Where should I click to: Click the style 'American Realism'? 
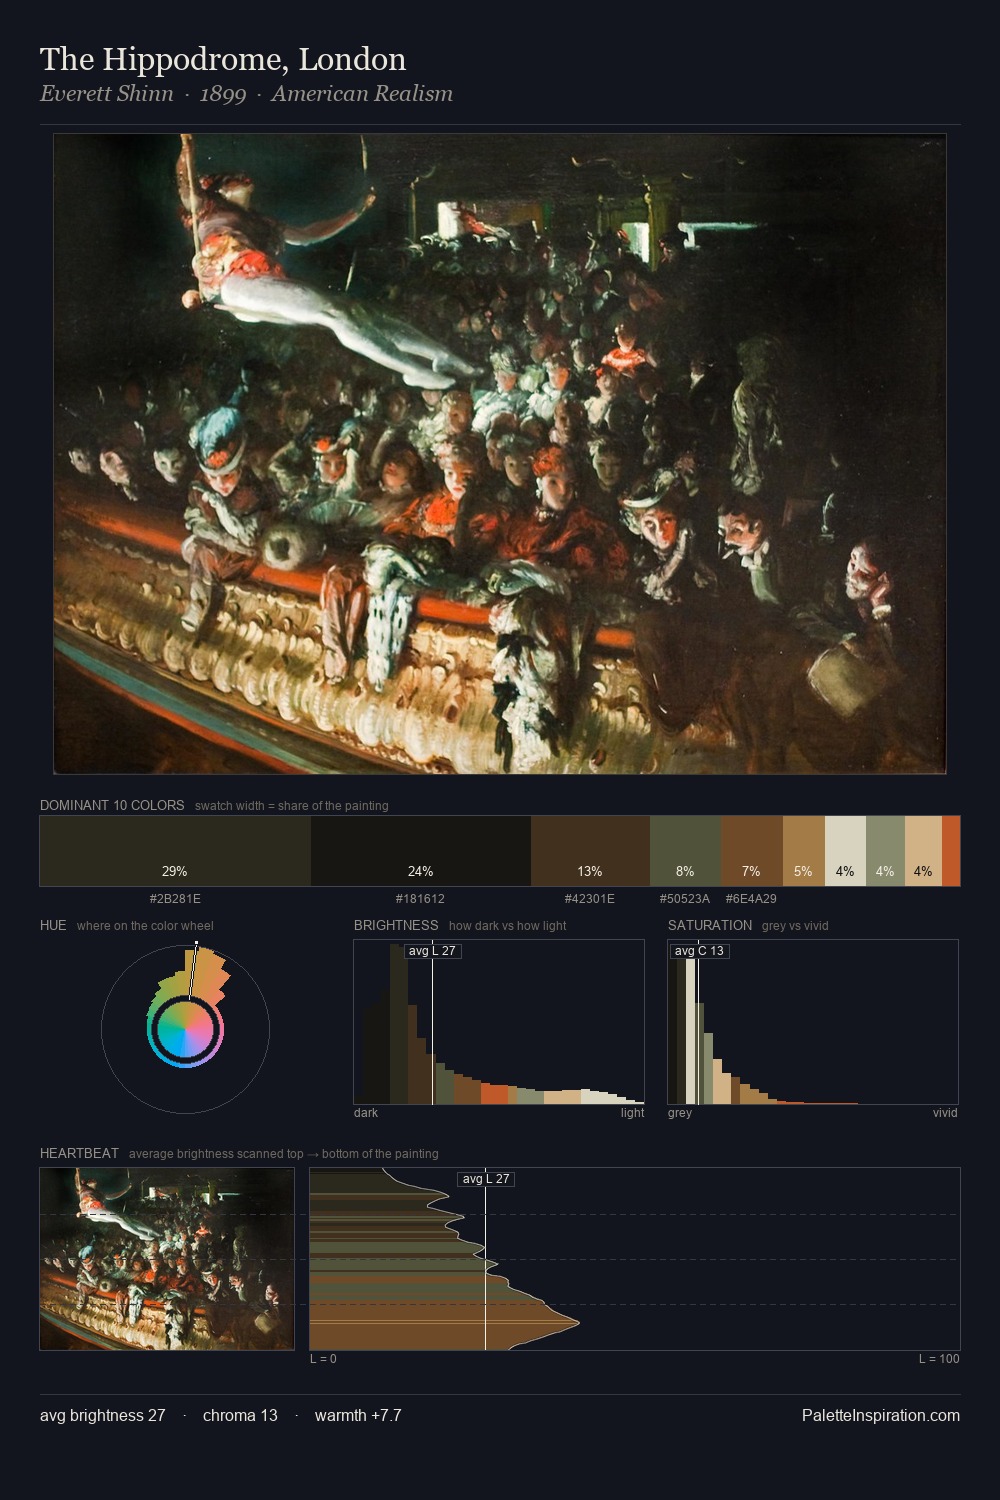click(362, 94)
